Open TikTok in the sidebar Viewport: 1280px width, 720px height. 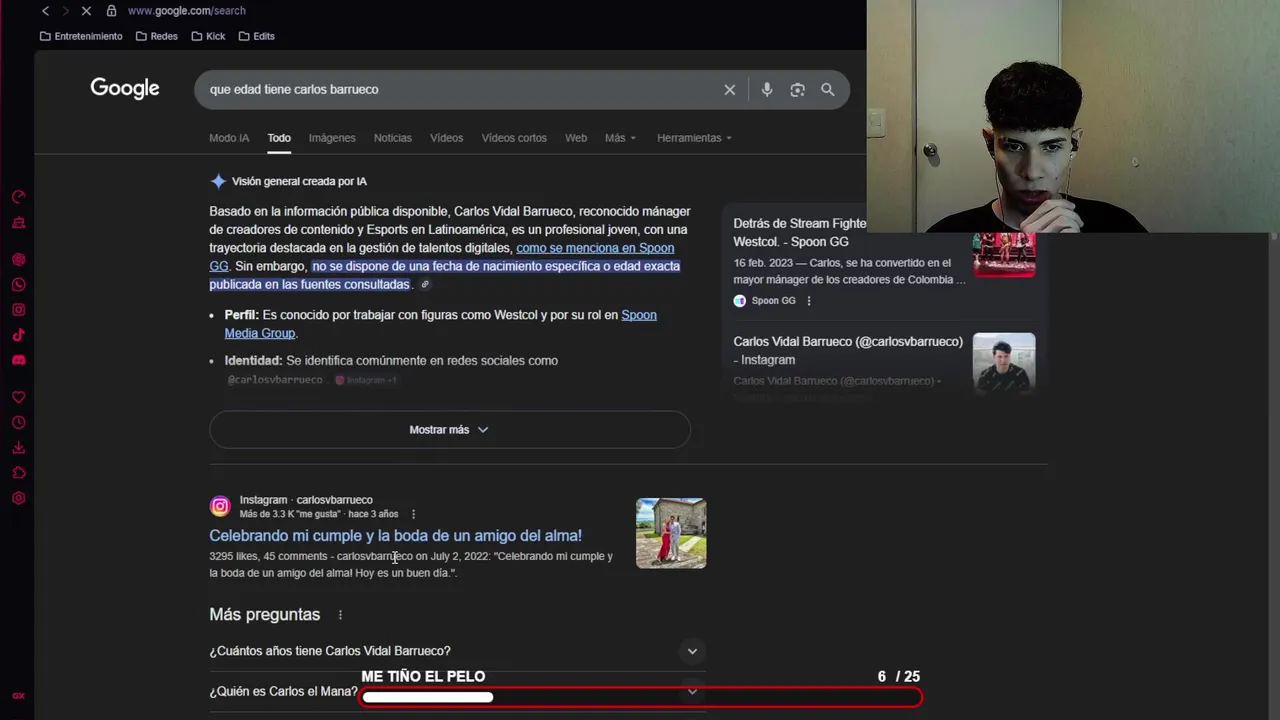pos(18,335)
